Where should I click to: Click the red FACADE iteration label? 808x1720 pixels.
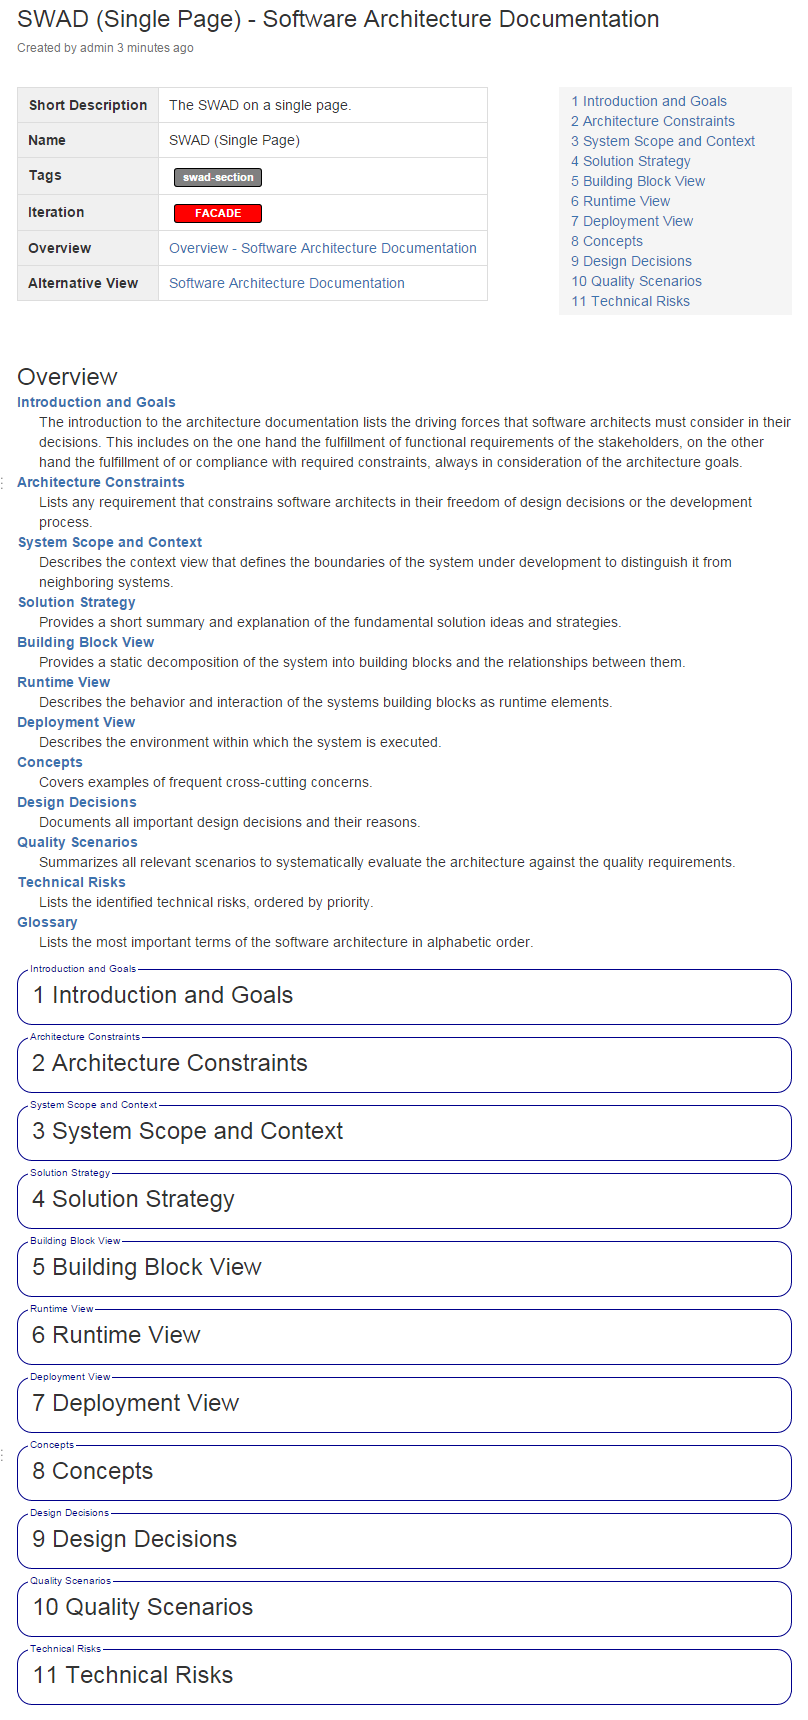pyautogui.click(x=218, y=213)
